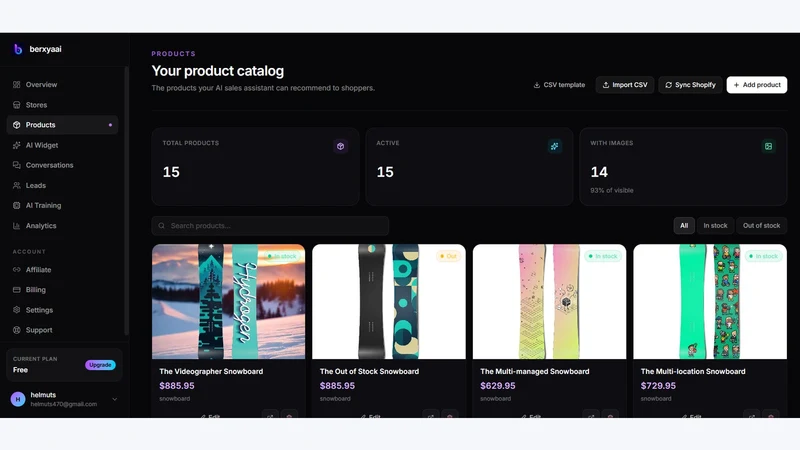Go to Overview in the sidebar
Screen dimensions: 800x450
[x=62, y=85]
